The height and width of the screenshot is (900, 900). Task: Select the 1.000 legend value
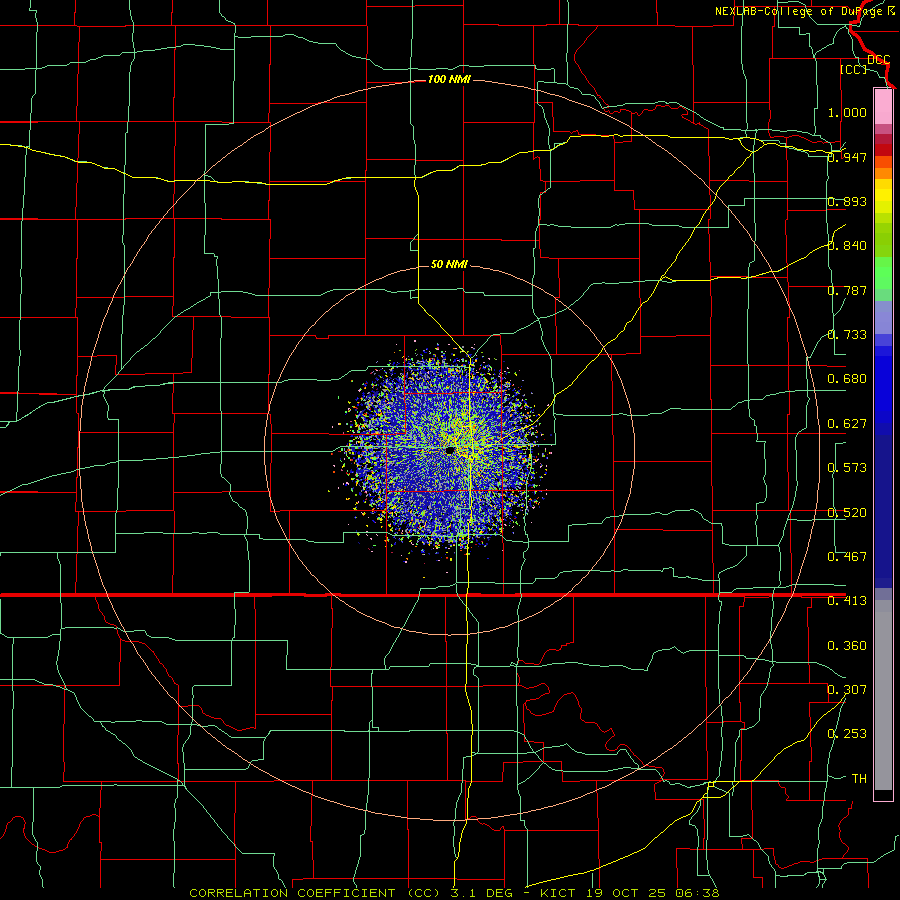coord(847,112)
